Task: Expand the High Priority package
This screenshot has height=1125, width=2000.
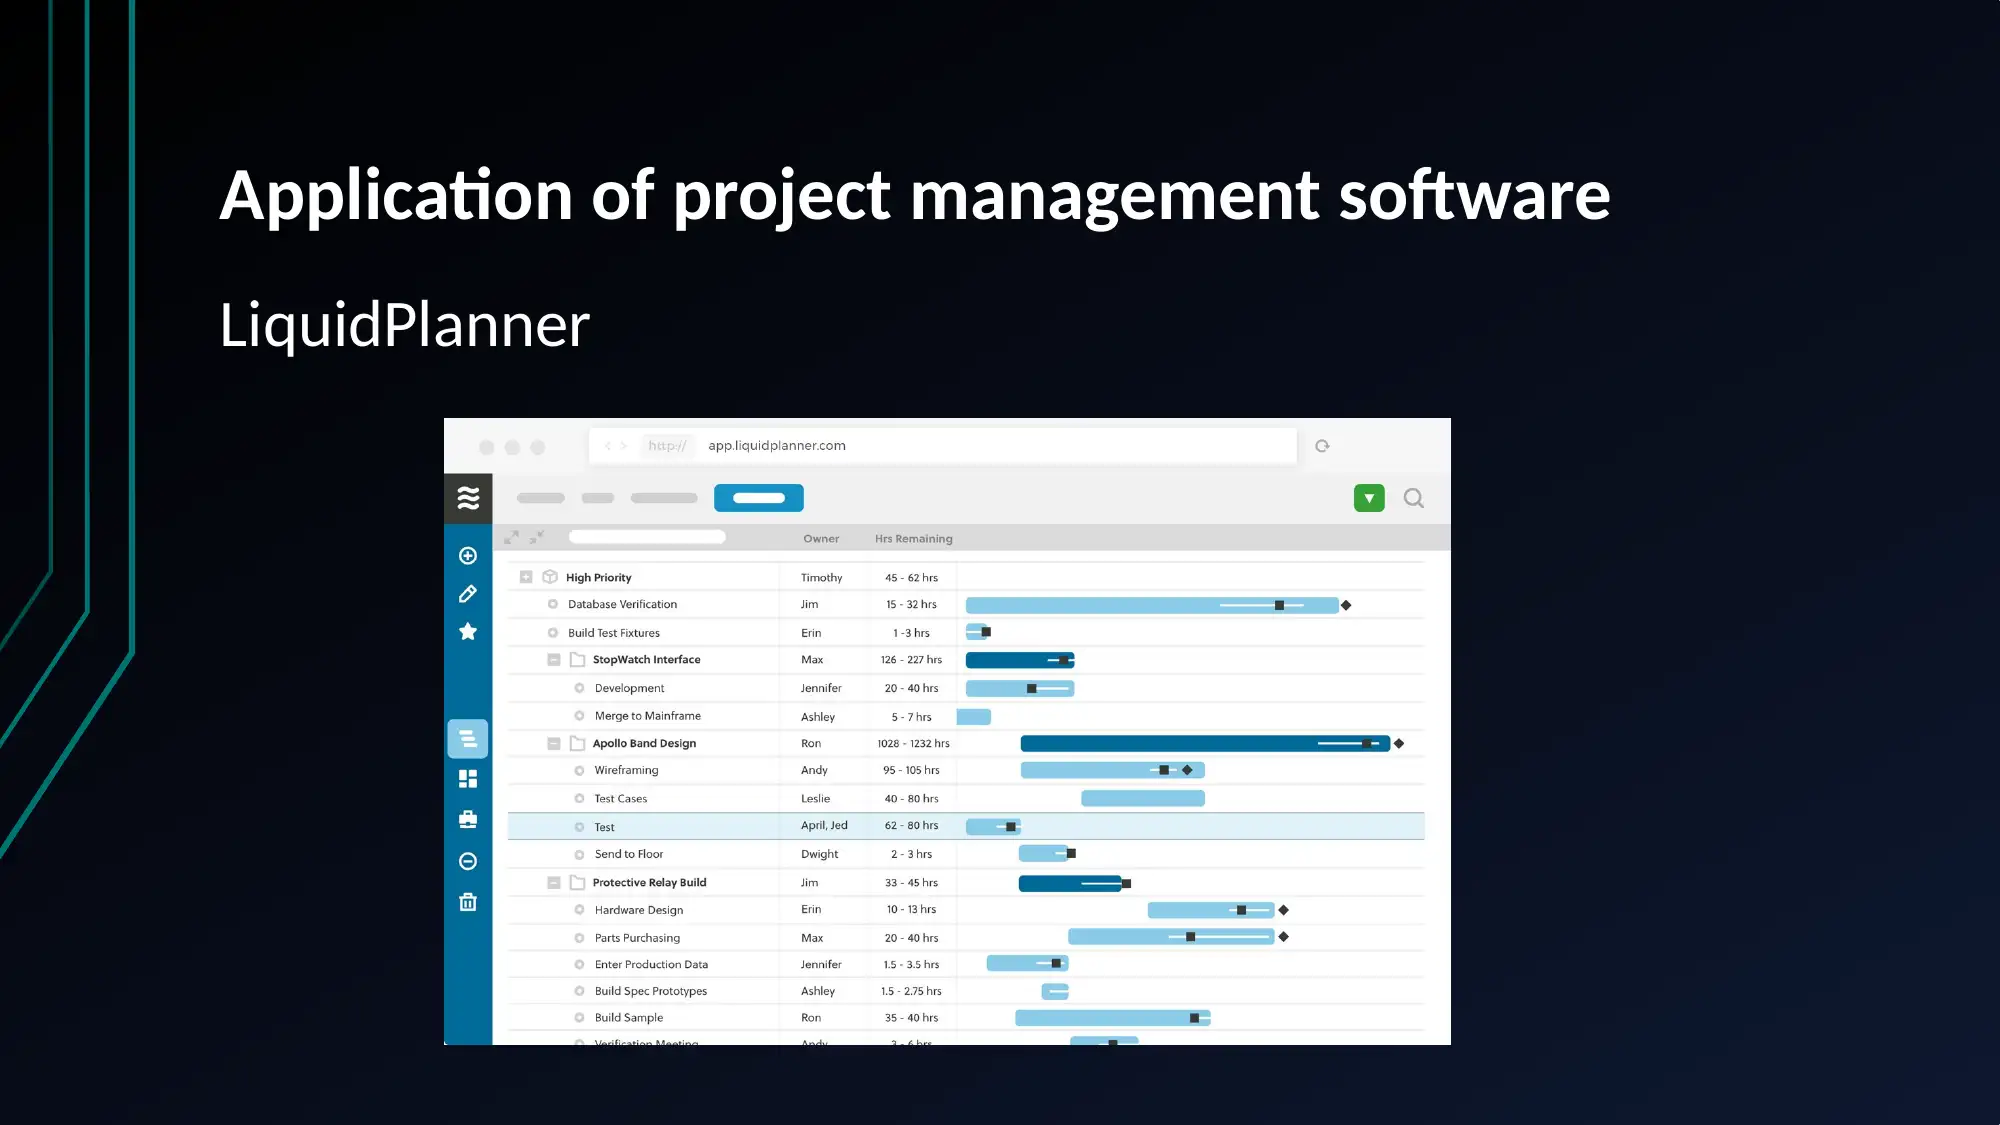Action: point(526,577)
